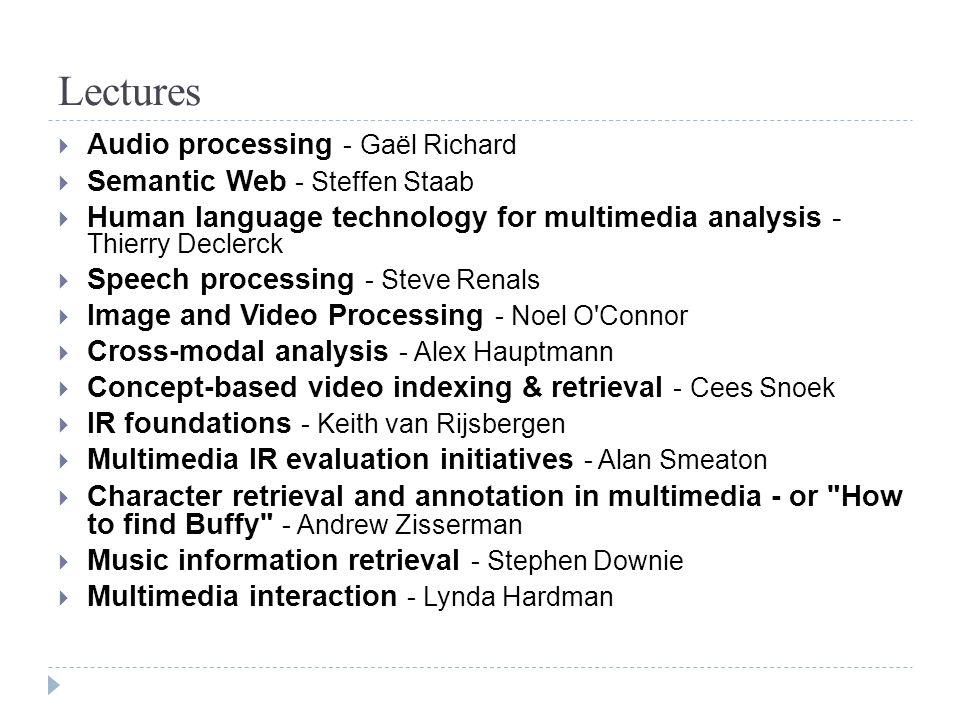This screenshot has height=720, width=960.
Task: Select Concept-based video indexing & retrieval text
Action: point(375,388)
